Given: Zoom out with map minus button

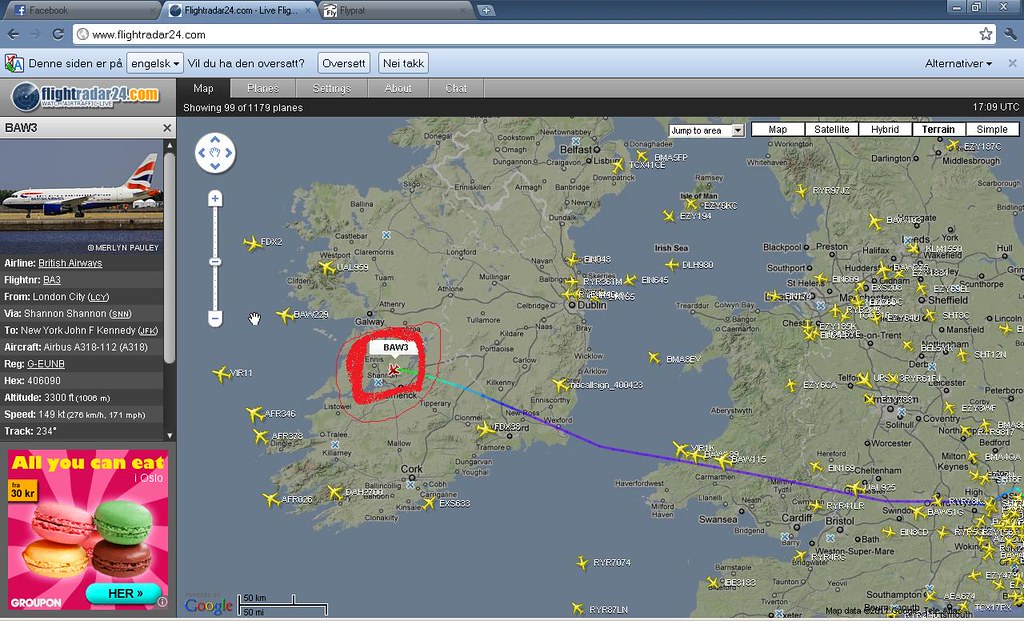Looking at the screenshot, I should (x=215, y=319).
